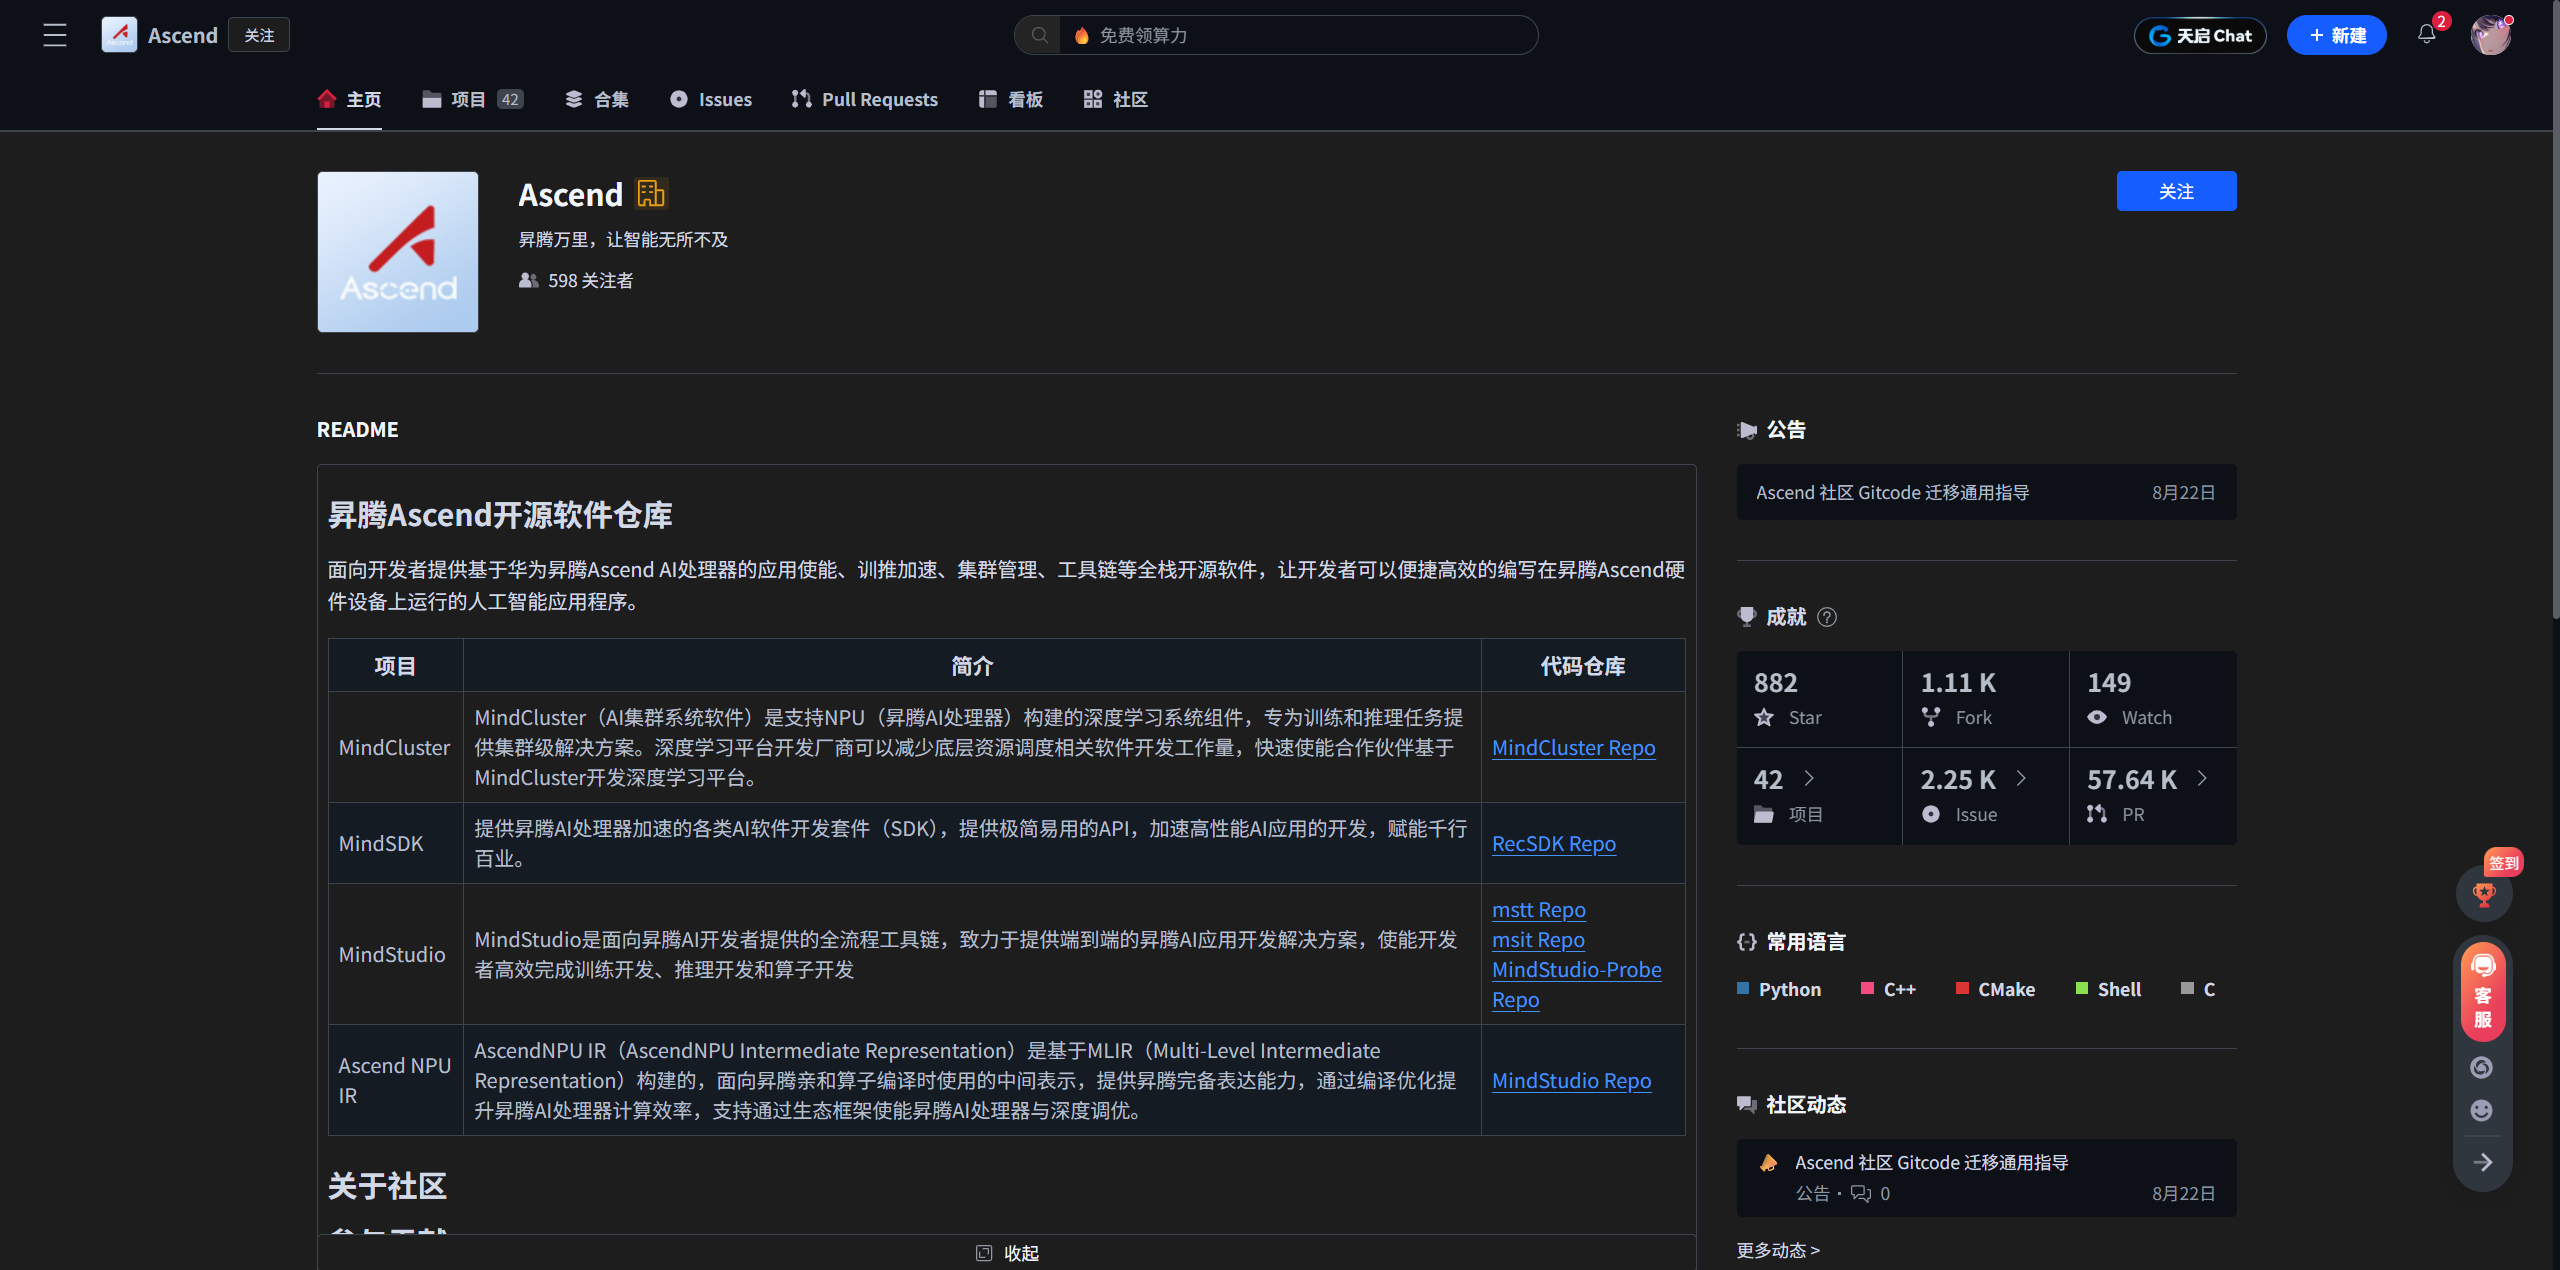Screen dimensions: 2560x1270
Task: Toggle the small follow button beside Ascend logo
Action: pos(259,35)
